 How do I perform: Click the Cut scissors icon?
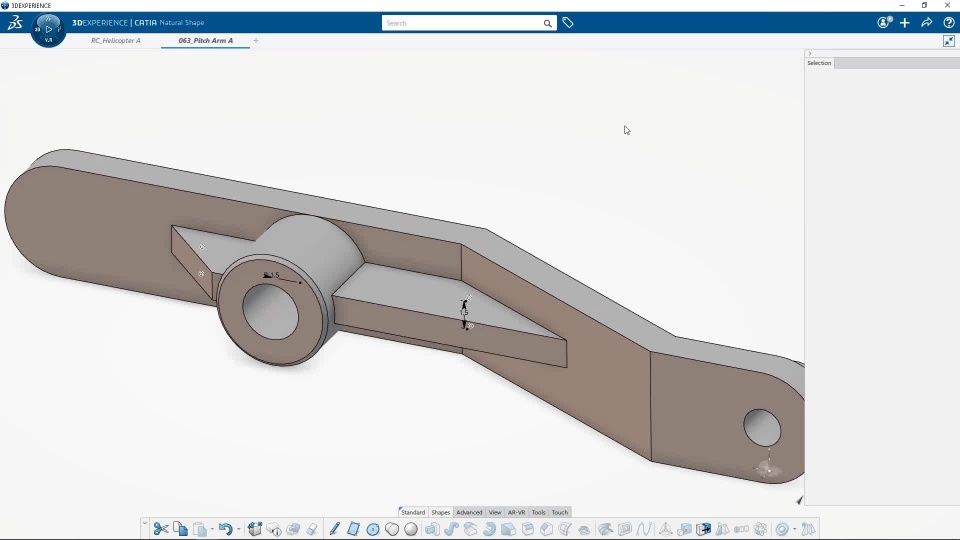tap(161, 529)
